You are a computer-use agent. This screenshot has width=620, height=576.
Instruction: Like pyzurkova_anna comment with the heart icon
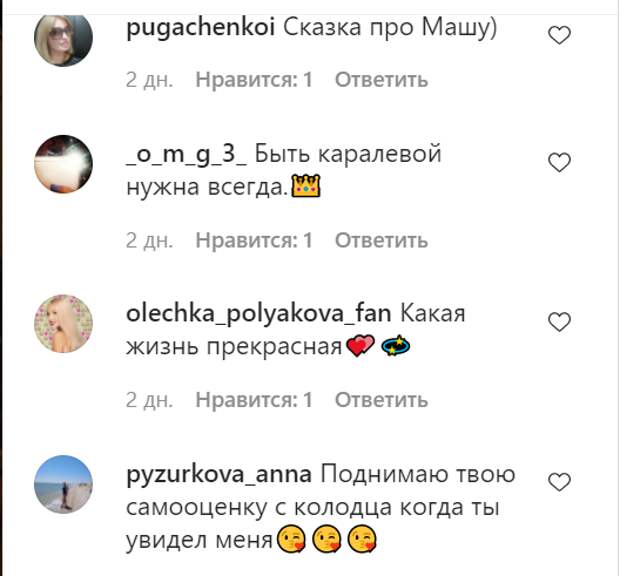click(x=559, y=482)
